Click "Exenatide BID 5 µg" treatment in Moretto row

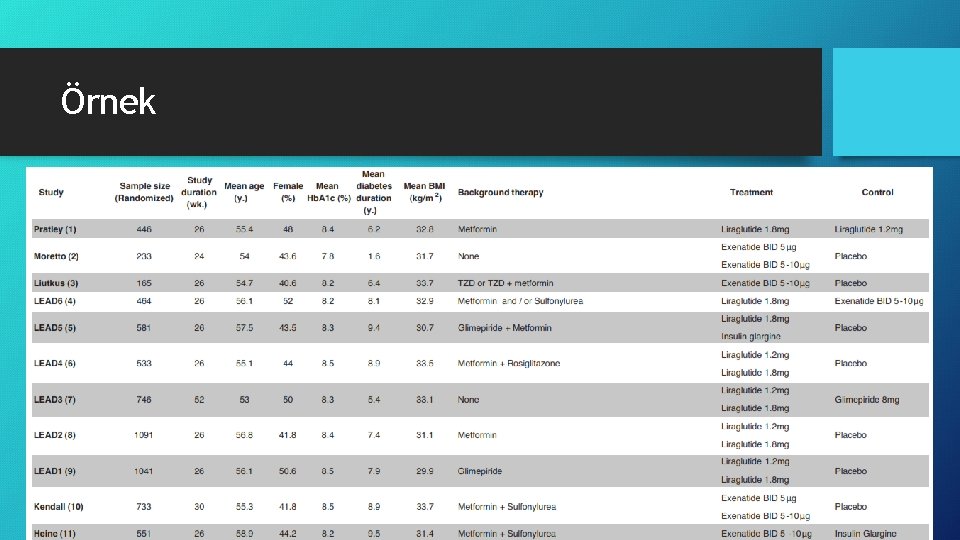point(759,247)
